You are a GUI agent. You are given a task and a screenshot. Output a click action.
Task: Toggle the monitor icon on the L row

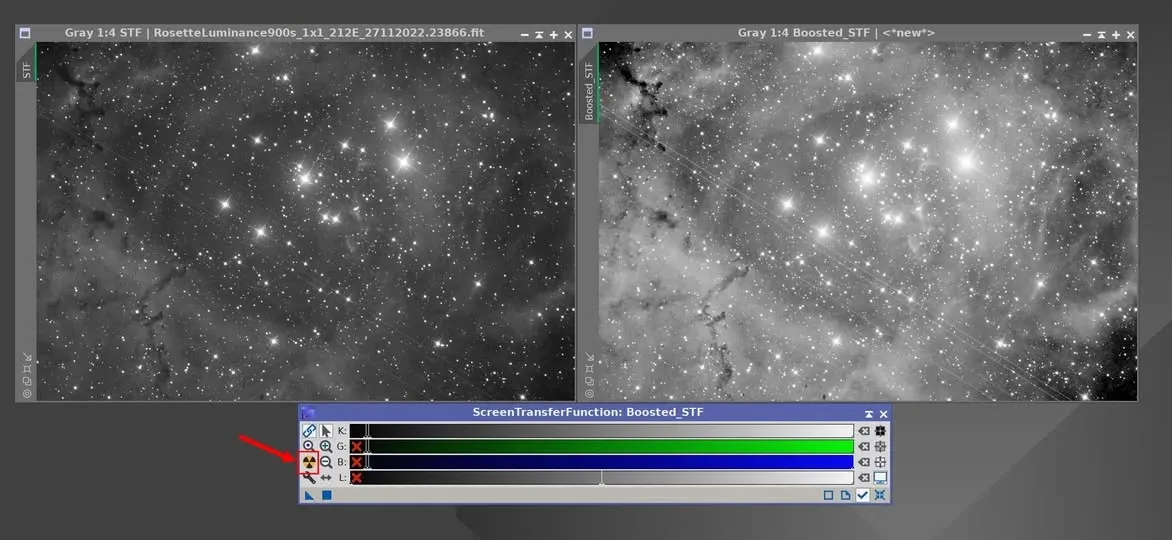(x=880, y=477)
